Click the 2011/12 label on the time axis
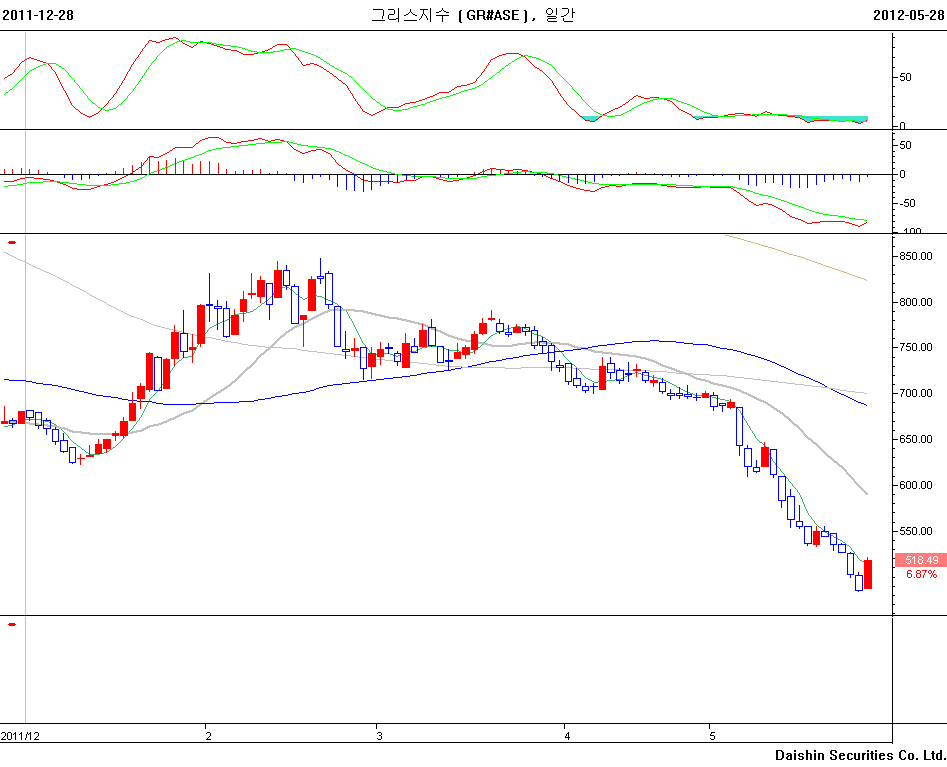Image resolution: width=947 pixels, height=767 pixels. 21,736
